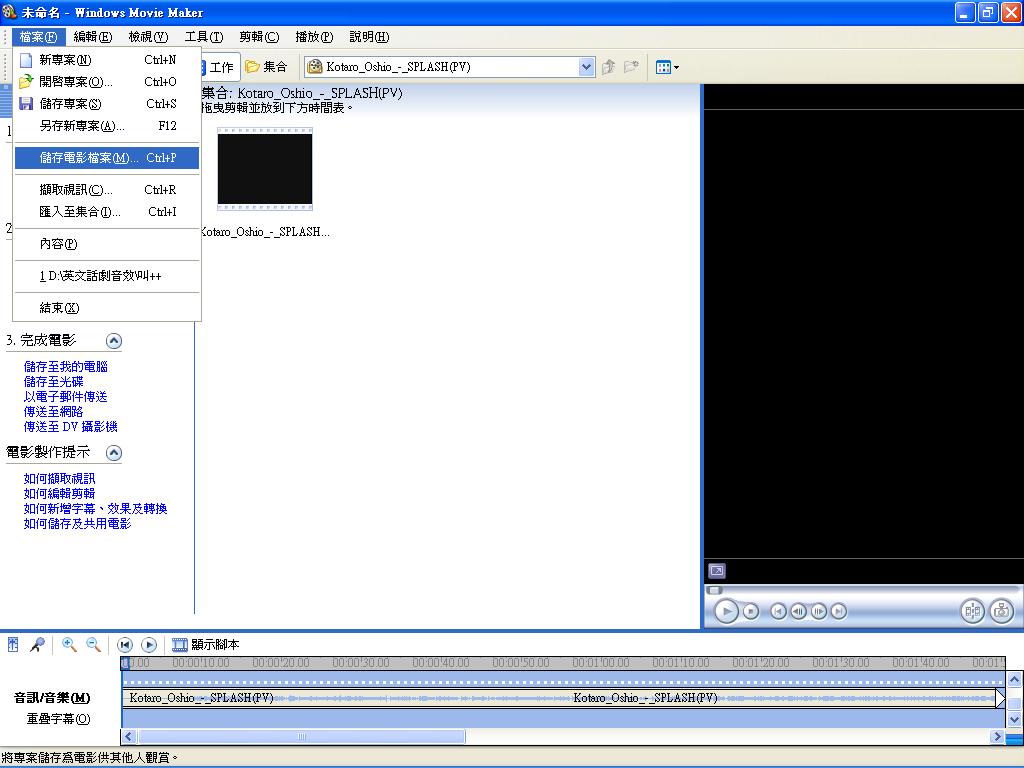The height and width of the screenshot is (768, 1024).
Task: Open the 如何儲存及共用電影 tip link
Action: click(x=77, y=524)
